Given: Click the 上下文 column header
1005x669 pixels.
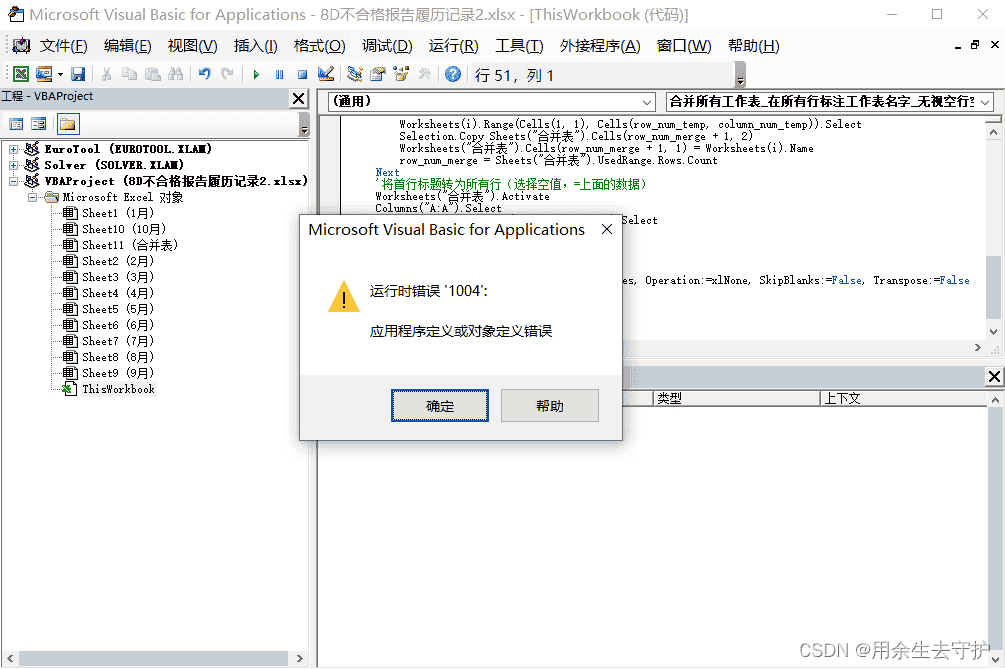Looking at the screenshot, I should click(904, 399).
